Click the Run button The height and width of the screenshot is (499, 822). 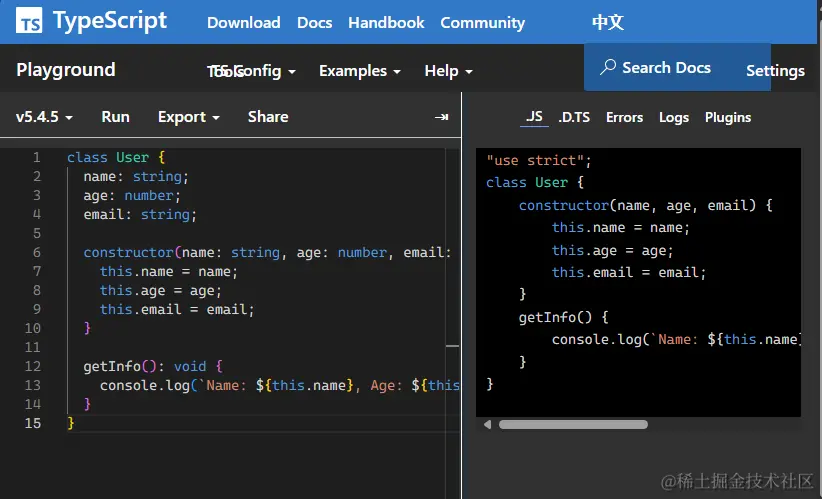115,116
